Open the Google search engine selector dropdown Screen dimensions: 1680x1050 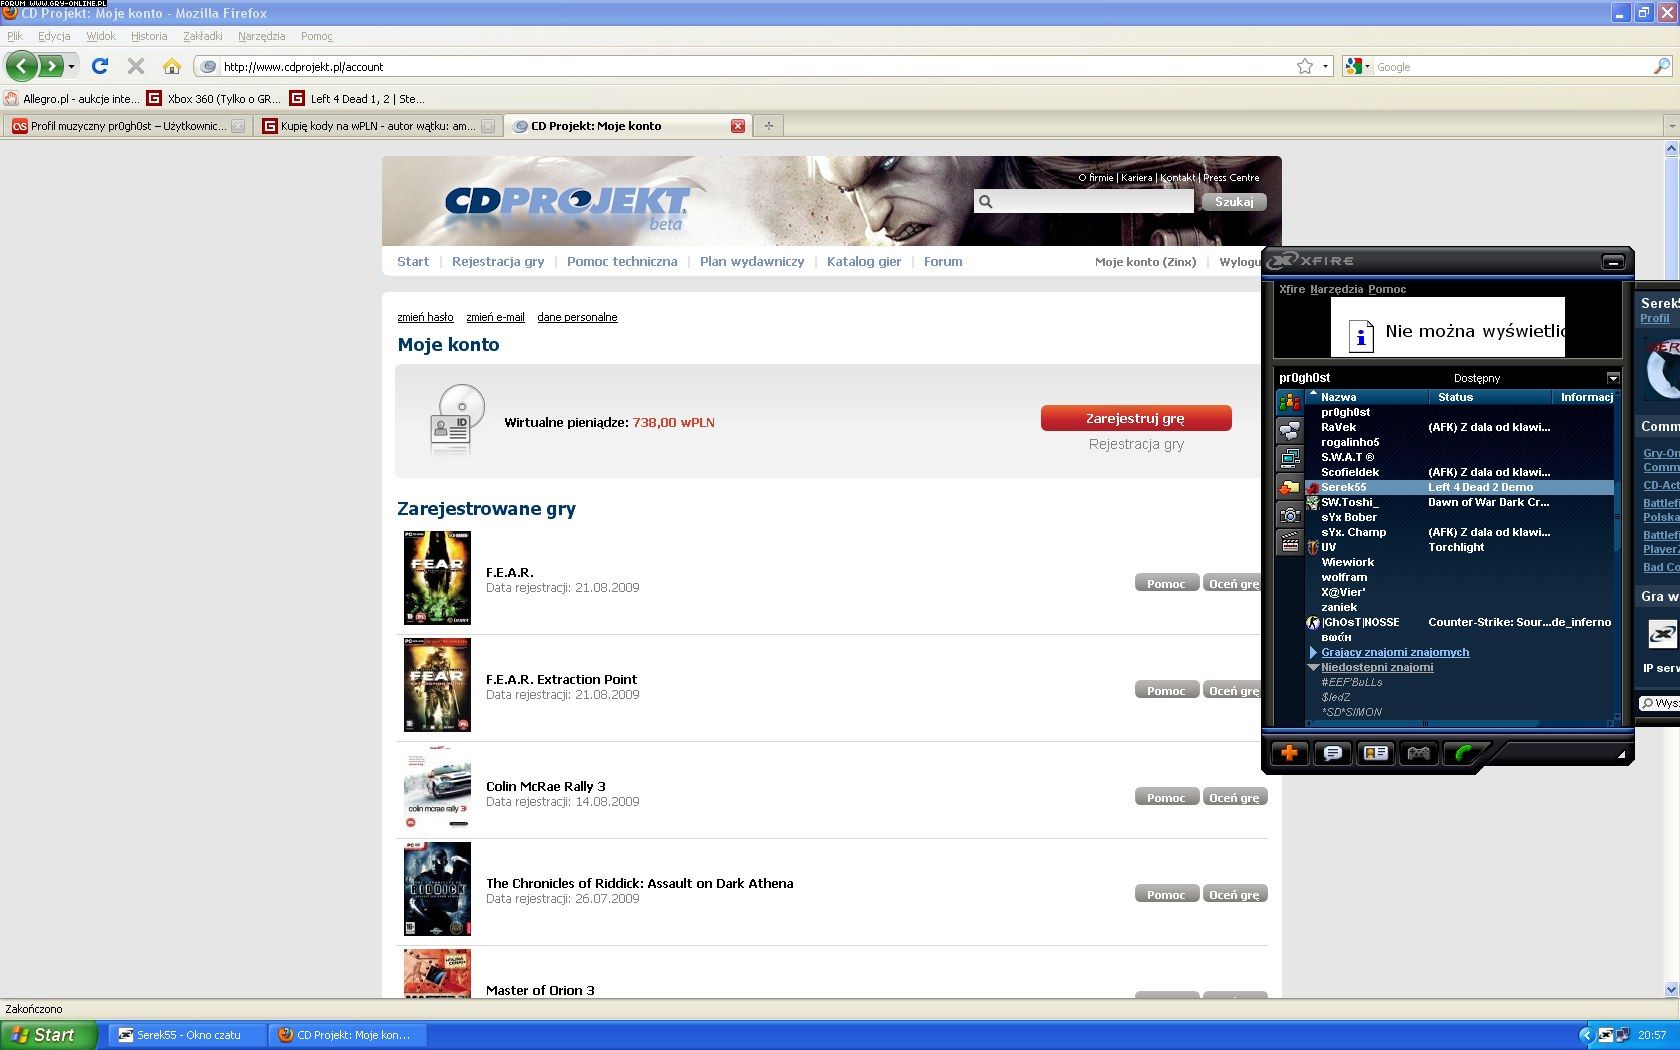click(x=1359, y=66)
